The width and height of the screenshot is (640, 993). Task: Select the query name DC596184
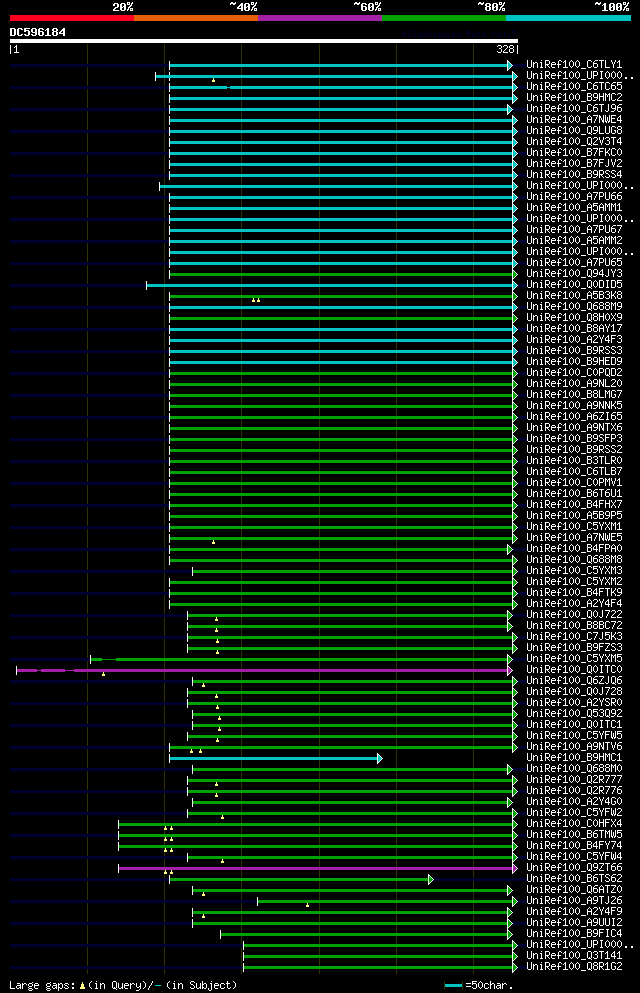[x=37, y=32]
